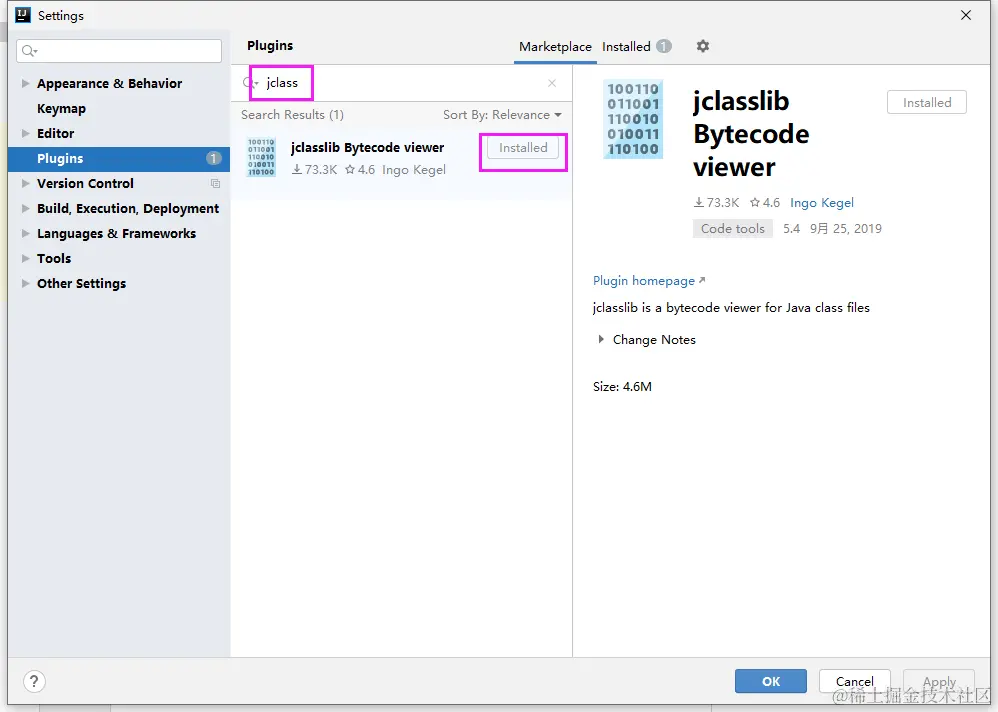Open Ingo Kegel vendor link in details
This screenshot has height=712, width=998.
[x=822, y=203]
